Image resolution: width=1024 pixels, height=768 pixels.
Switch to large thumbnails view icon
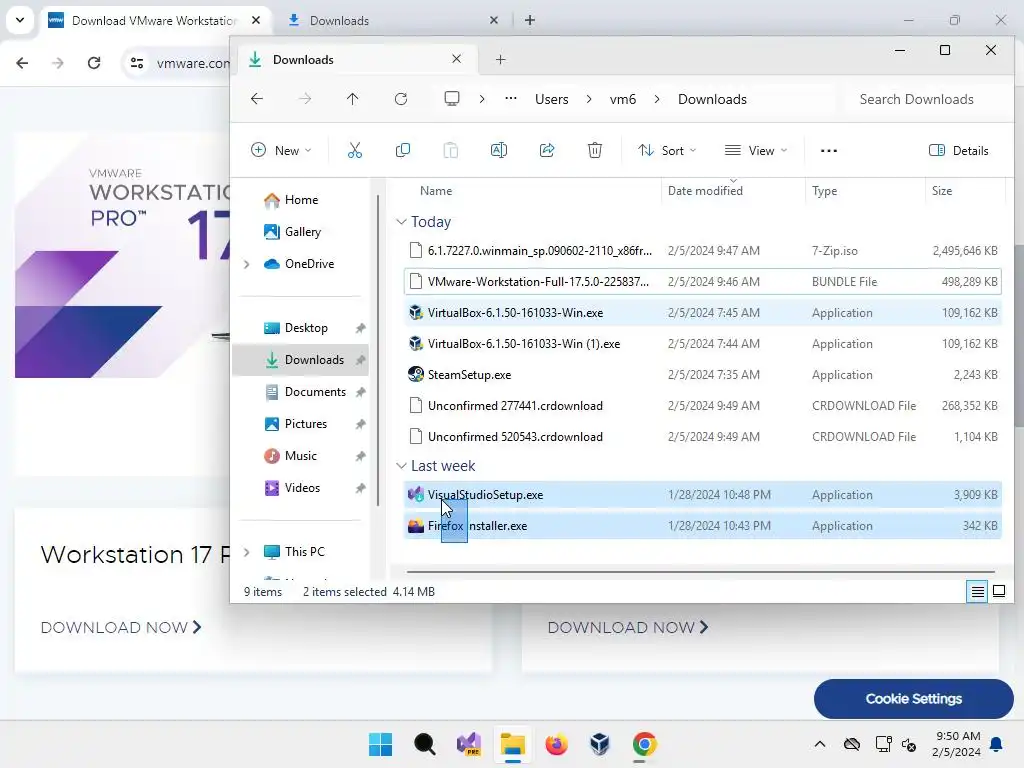pyautogui.click(x=999, y=592)
